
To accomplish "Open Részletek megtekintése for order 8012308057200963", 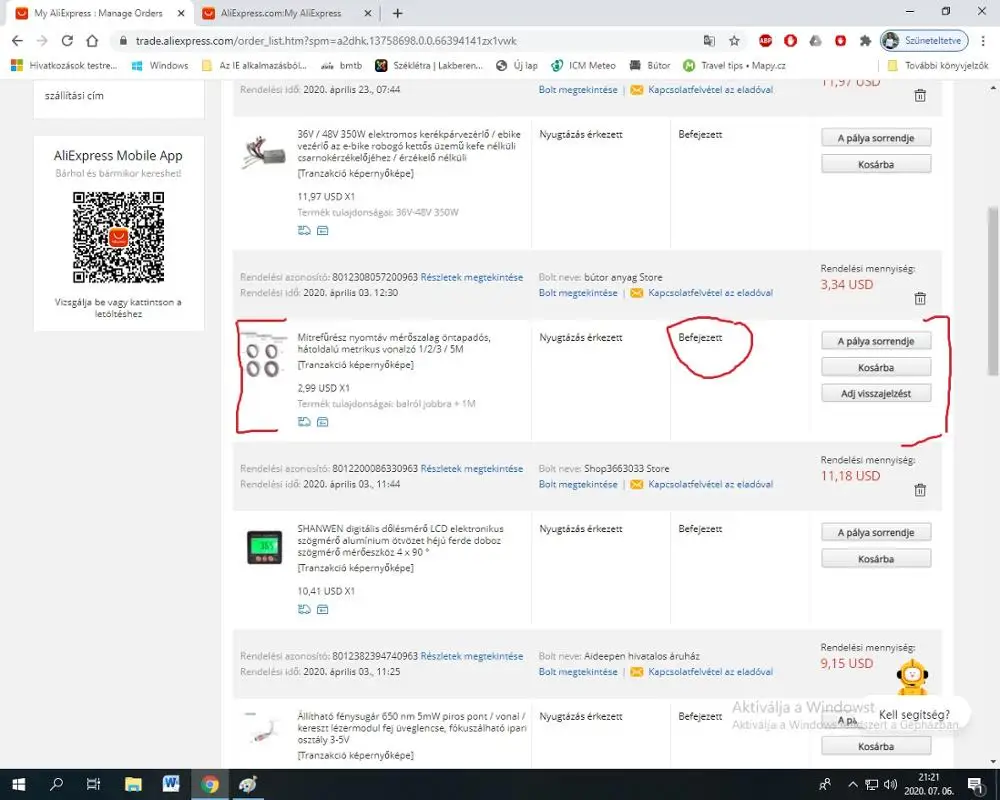I will 471,278.
